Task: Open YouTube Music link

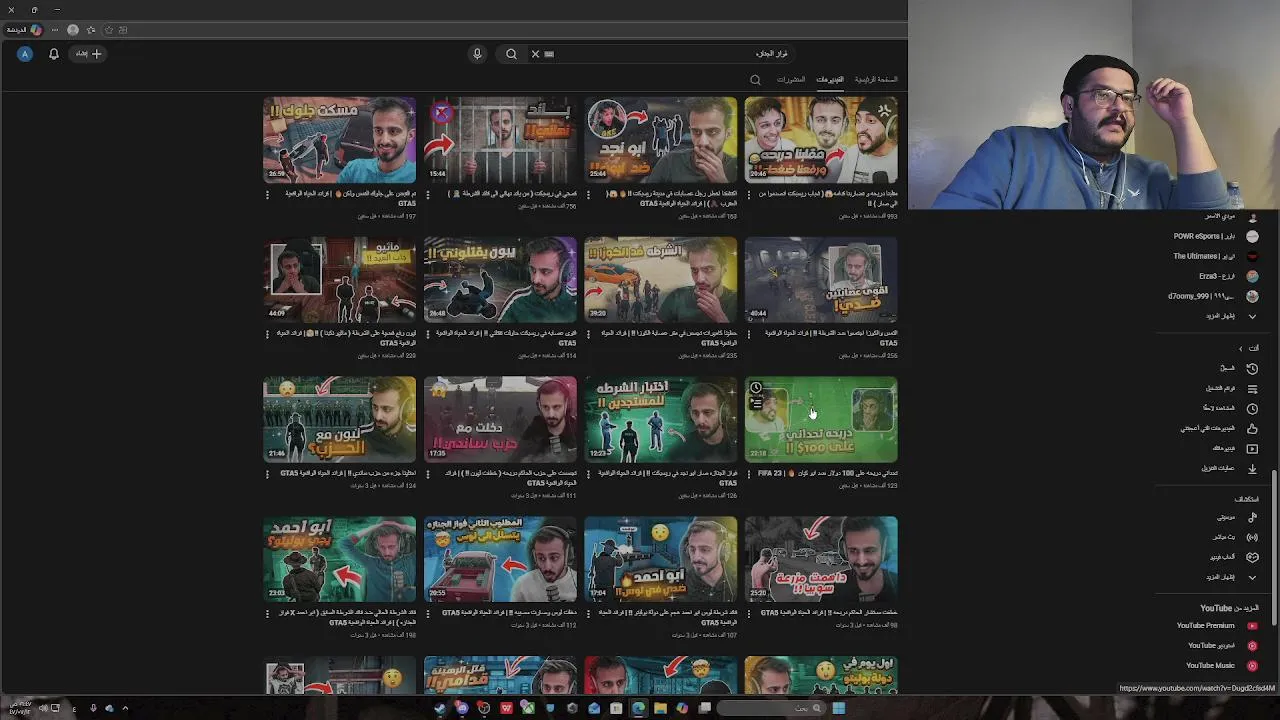Action: tap(1222, 666)
